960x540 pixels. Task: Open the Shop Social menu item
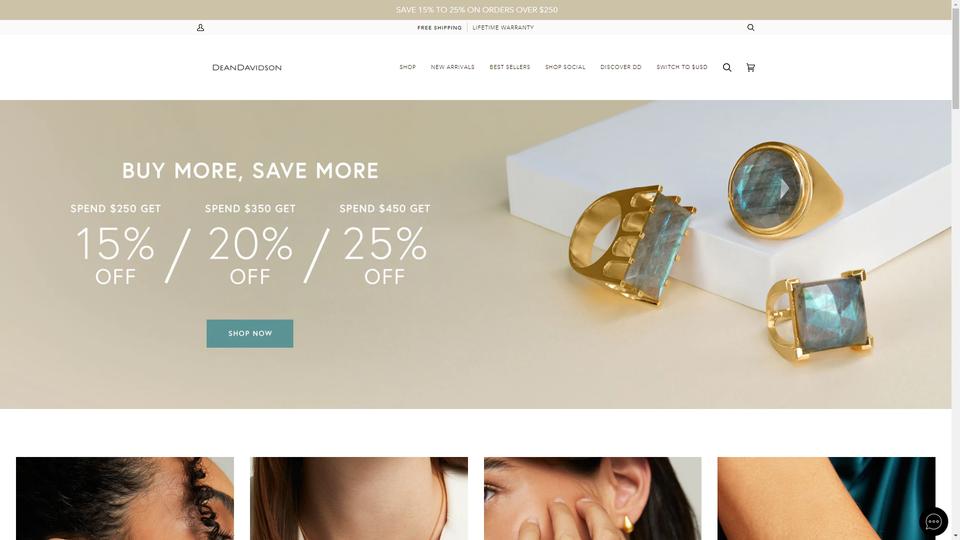pyautogui.click(x=565, y=67)
